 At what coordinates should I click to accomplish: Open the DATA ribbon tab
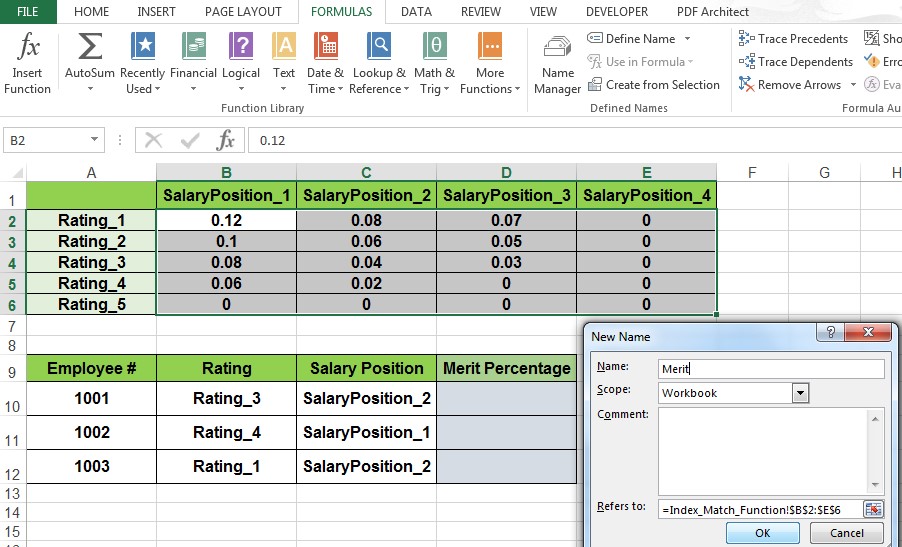[416, 12]
